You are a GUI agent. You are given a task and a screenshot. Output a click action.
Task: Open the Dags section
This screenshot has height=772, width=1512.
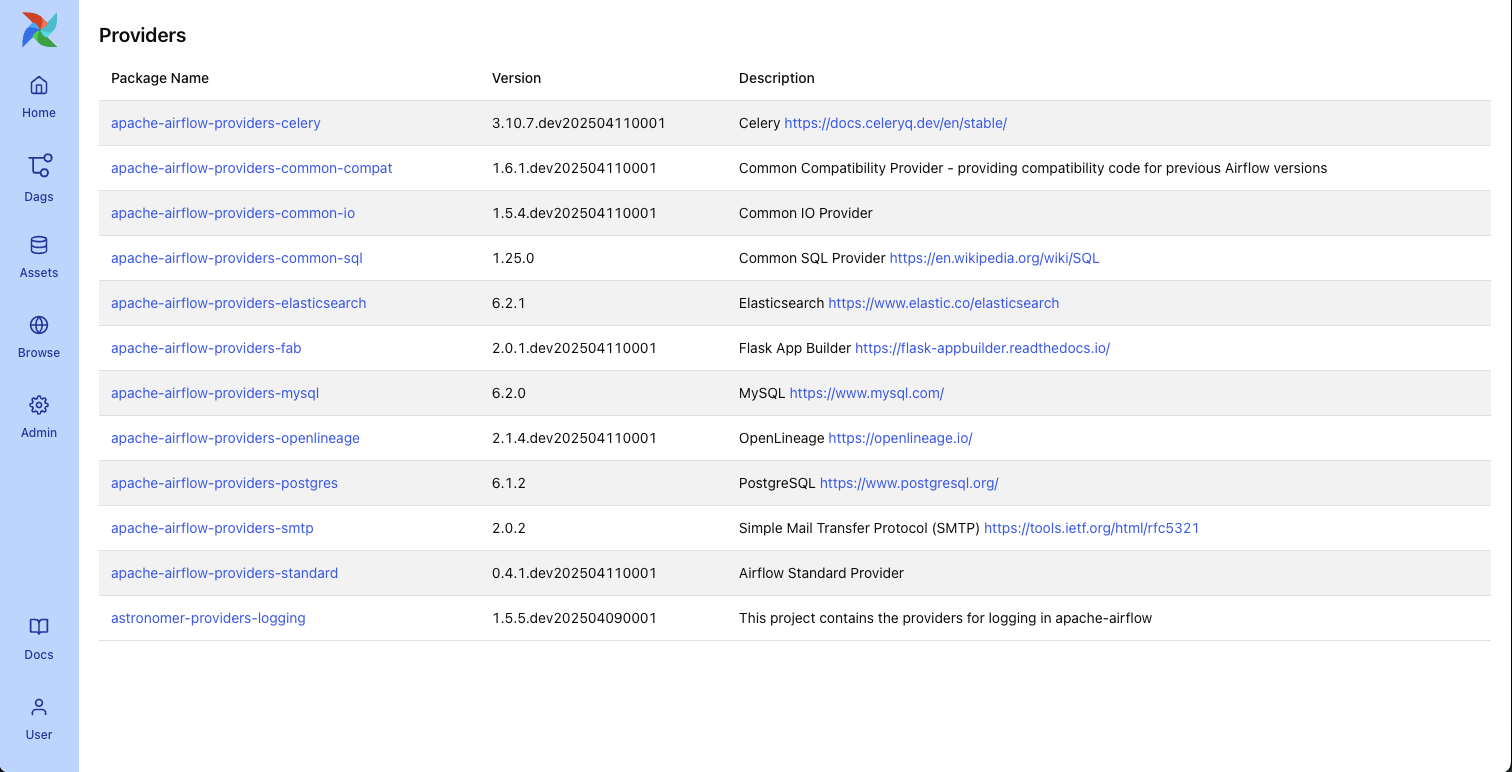39,178
